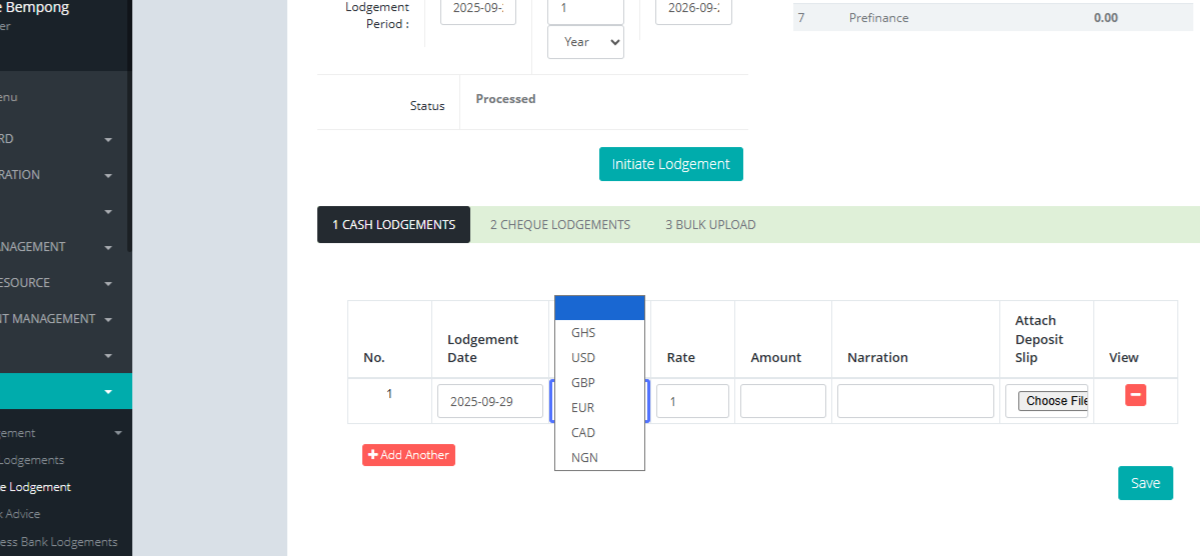Click the red remove row minus icon
1200x556 pixels.
click(1135, 395)
